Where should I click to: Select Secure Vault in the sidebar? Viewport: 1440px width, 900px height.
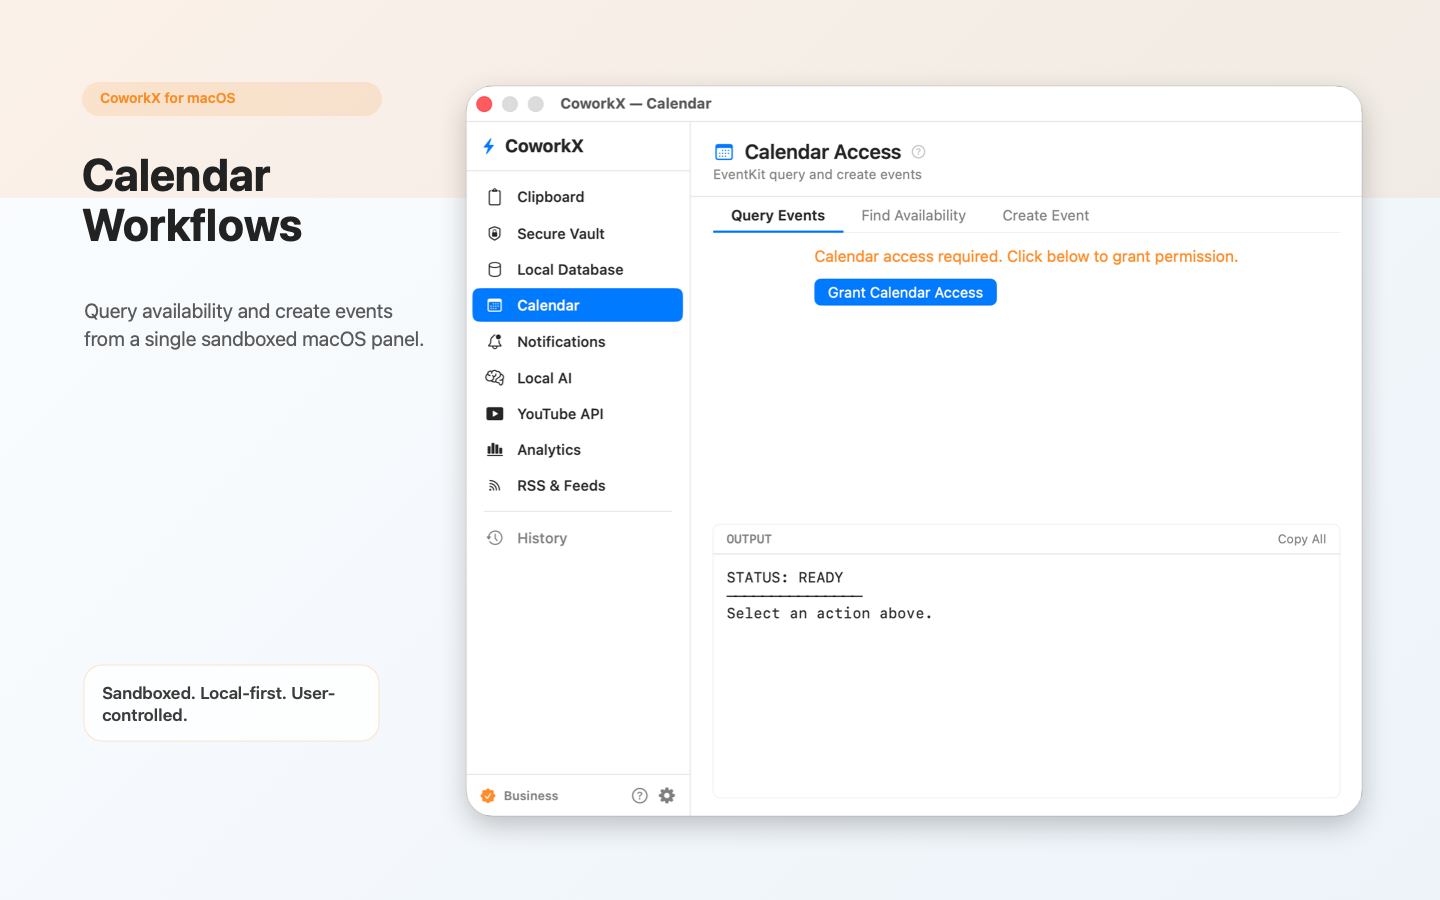[577, 233]
